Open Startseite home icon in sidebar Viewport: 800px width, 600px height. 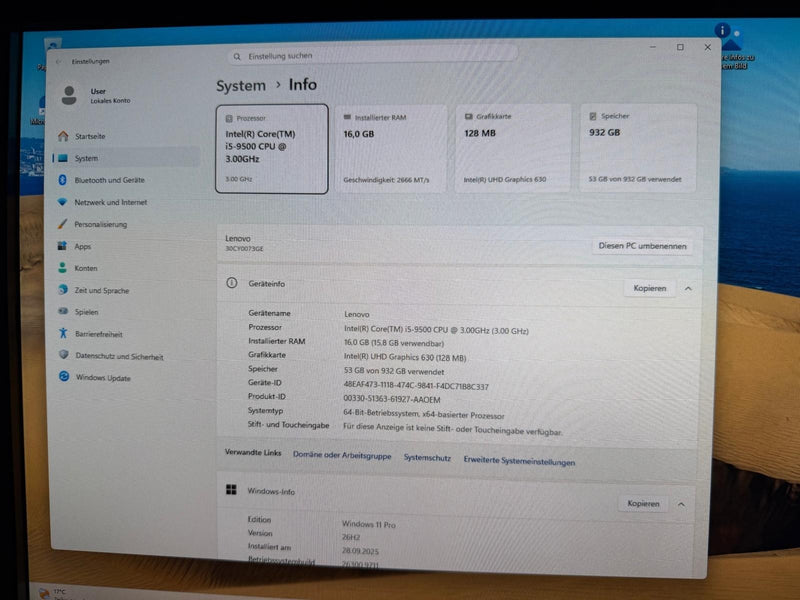[63, 136]
